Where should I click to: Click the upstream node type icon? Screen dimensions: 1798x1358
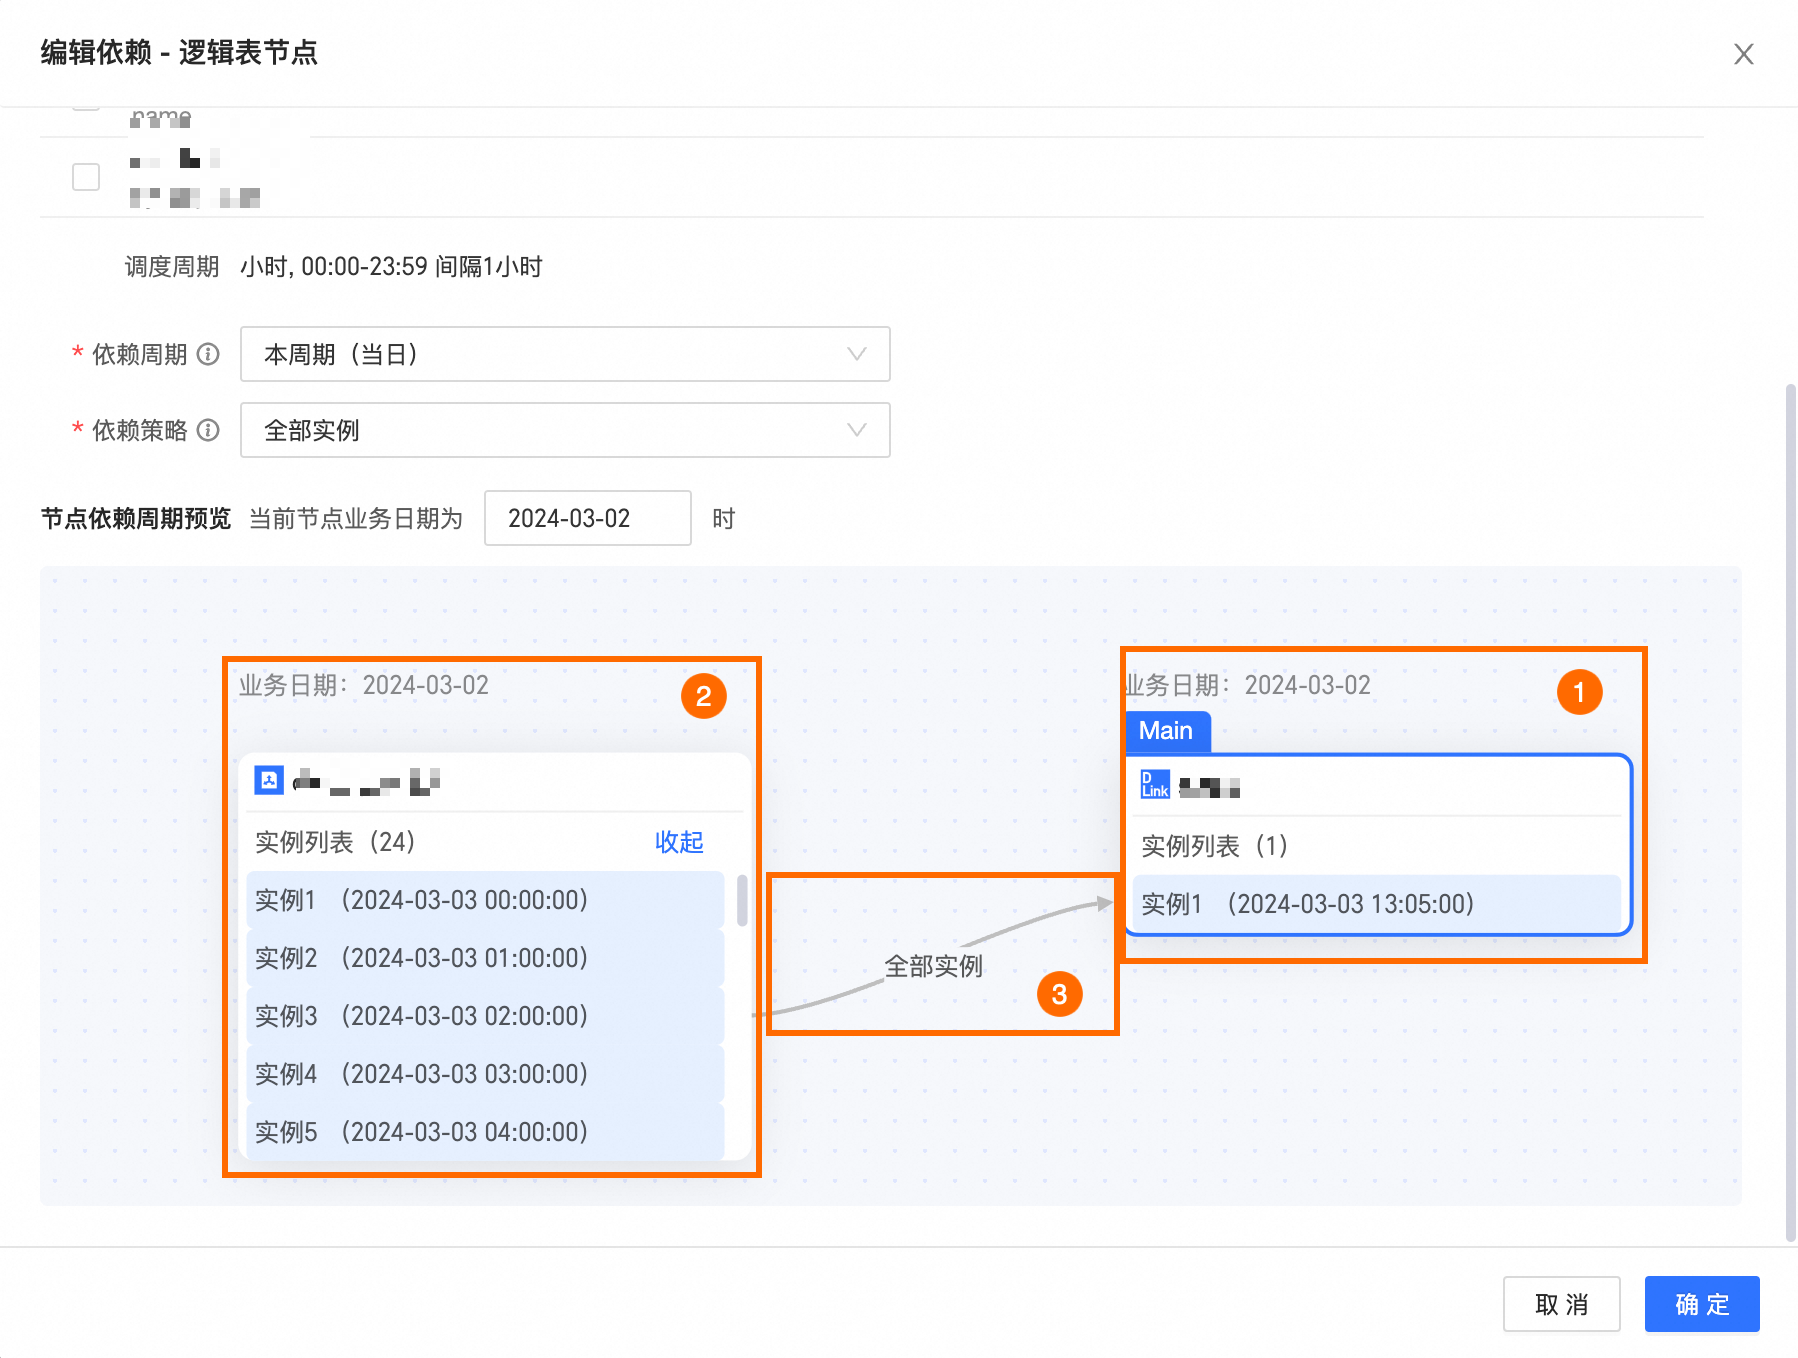pos(269,780)
